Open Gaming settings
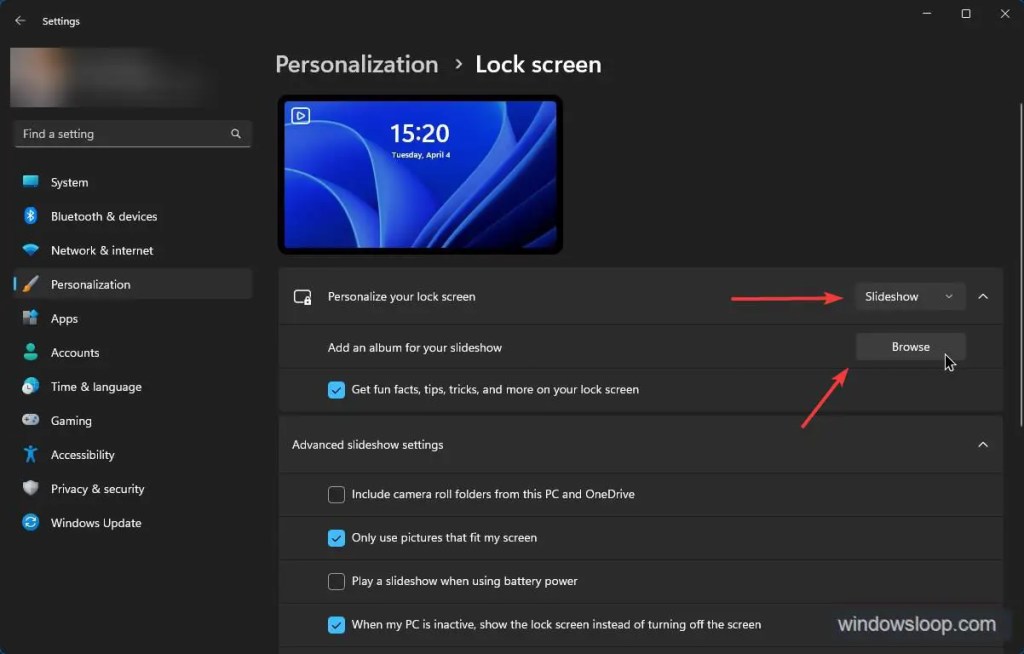1024x654 pixels. (x=133, y=420)
